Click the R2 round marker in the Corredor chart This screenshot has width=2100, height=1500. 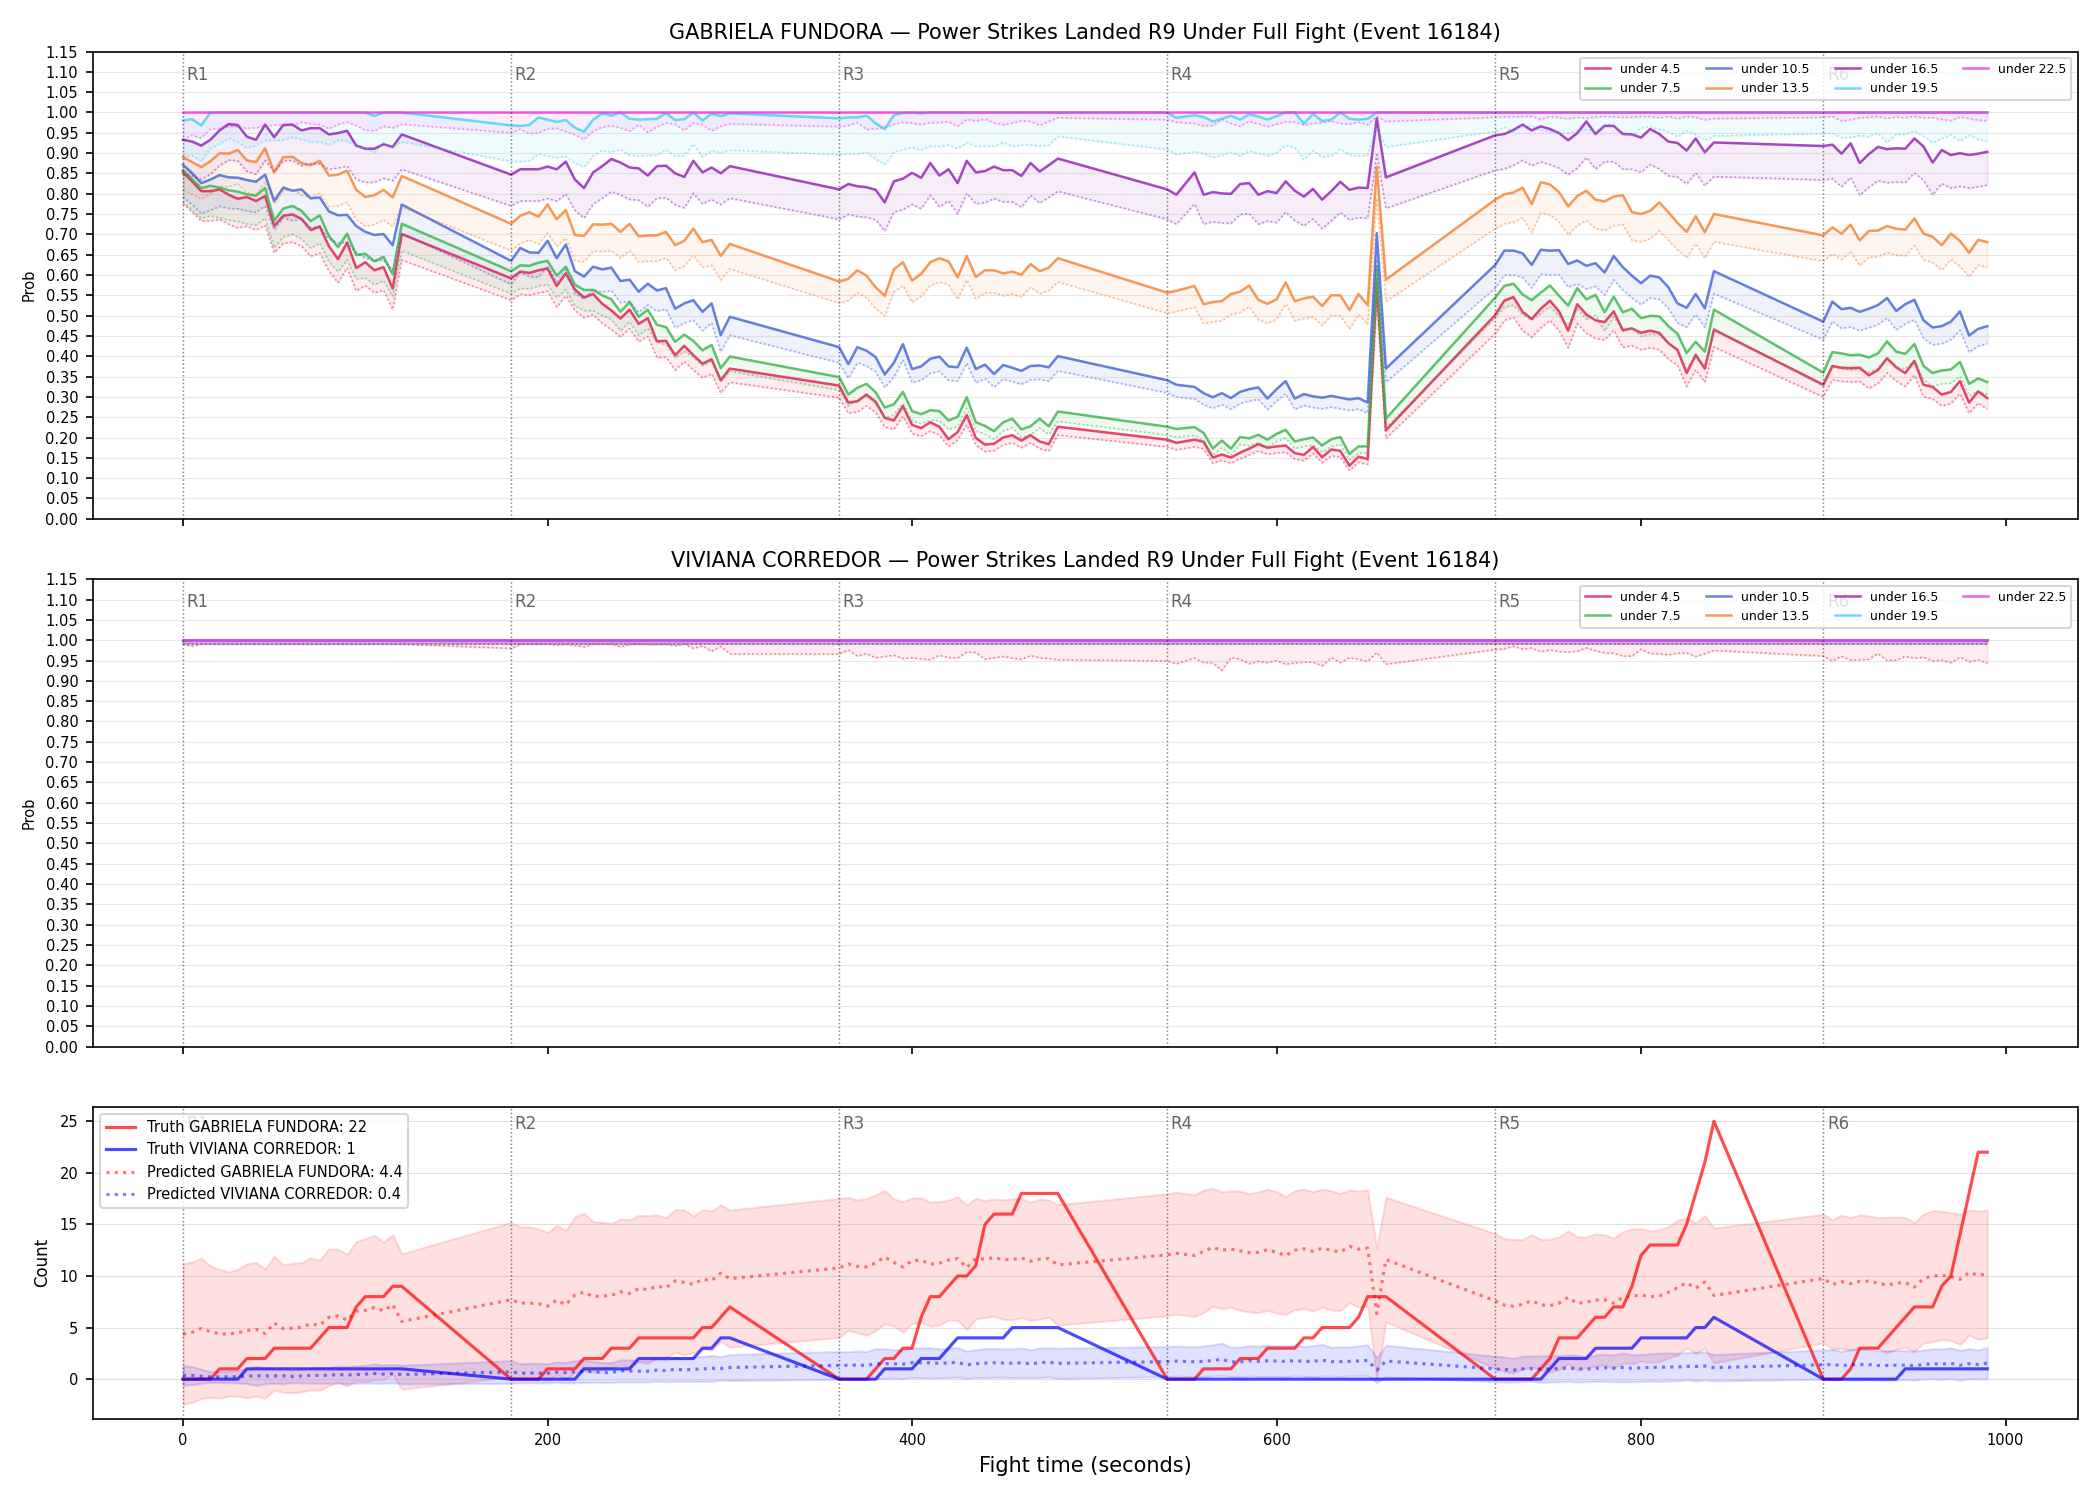[525, 601]
